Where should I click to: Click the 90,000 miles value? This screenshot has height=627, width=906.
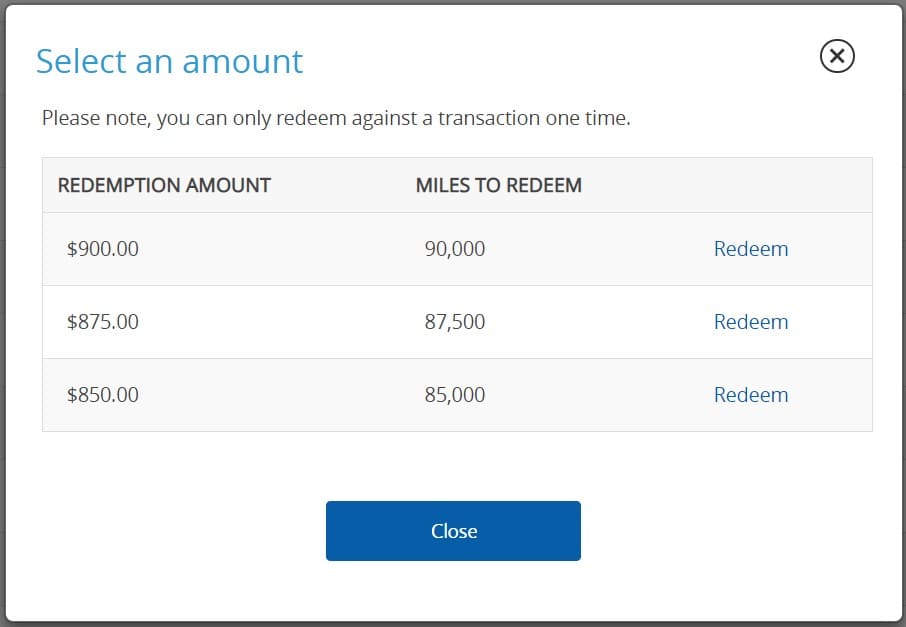[455, 248]
